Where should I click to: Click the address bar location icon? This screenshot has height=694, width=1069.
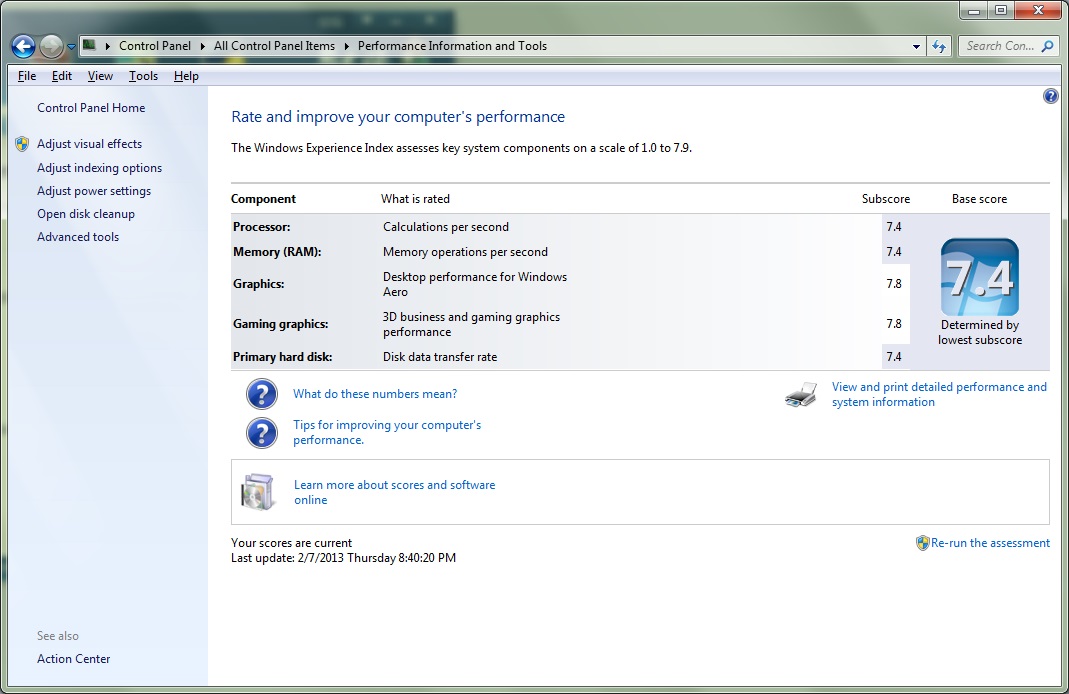[x=89, y=46]
